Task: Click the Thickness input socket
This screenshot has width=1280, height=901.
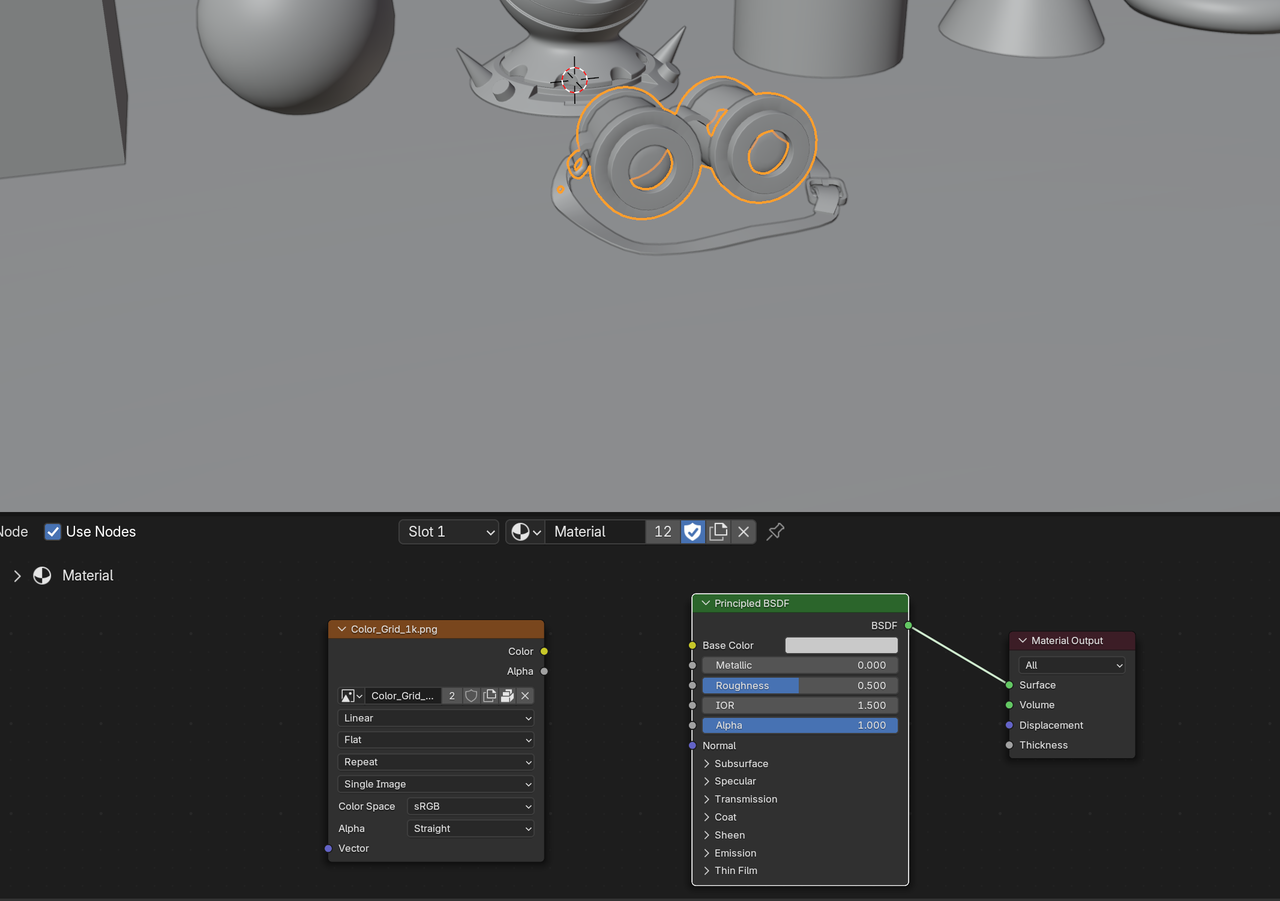Action: 1009,745
